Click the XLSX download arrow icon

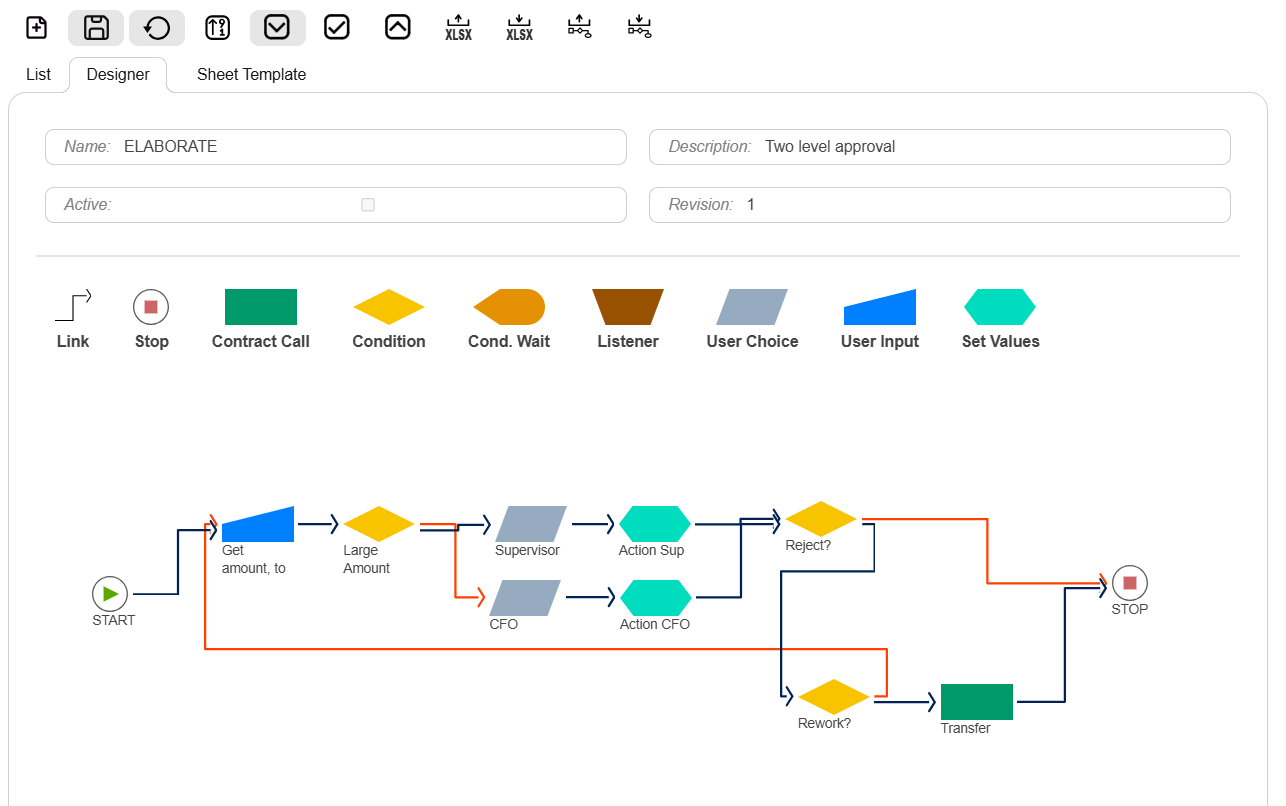[519, 28]
